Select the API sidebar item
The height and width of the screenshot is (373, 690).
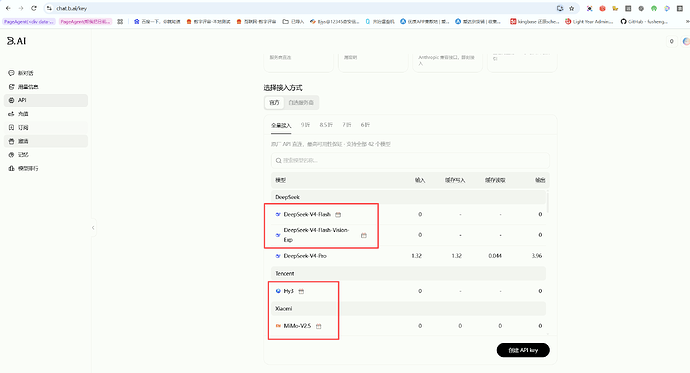[46, 100]
